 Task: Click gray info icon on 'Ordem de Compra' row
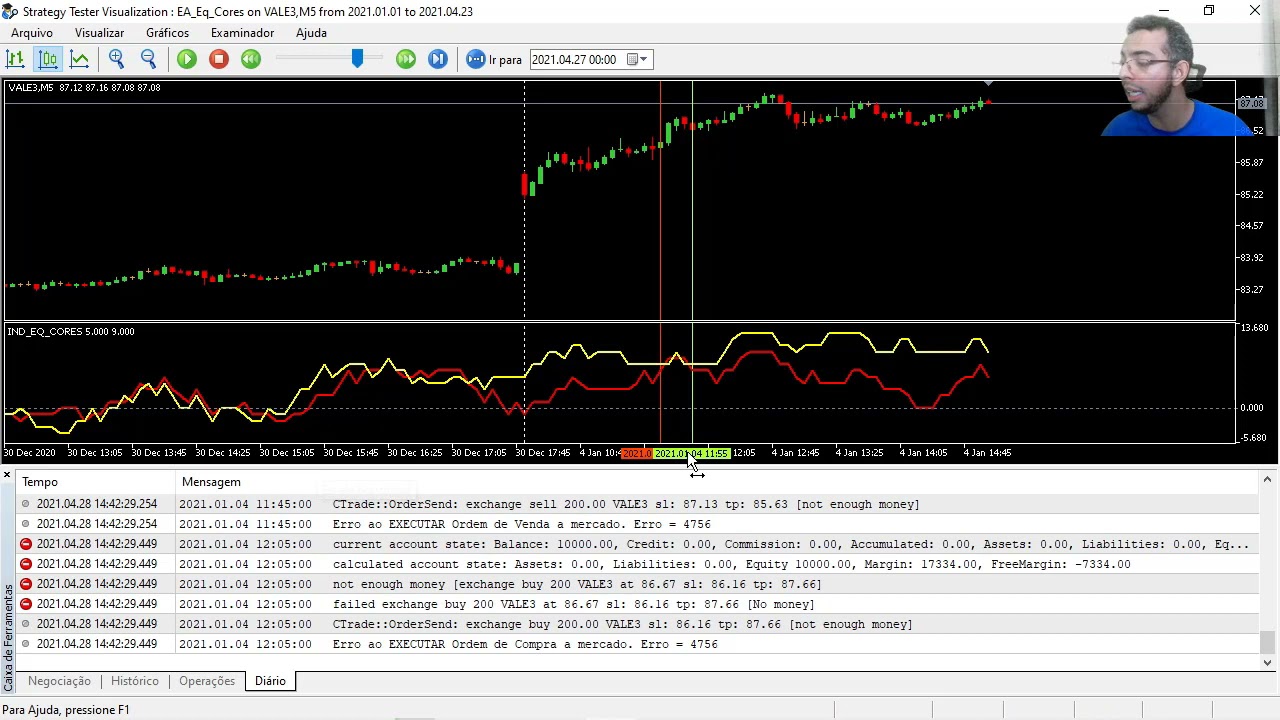point(26,644)
